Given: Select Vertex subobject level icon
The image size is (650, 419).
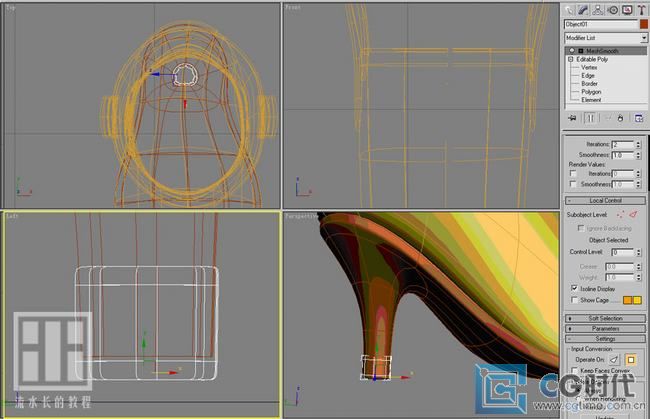Looking at the screenshot, I should tap(620, 215).
